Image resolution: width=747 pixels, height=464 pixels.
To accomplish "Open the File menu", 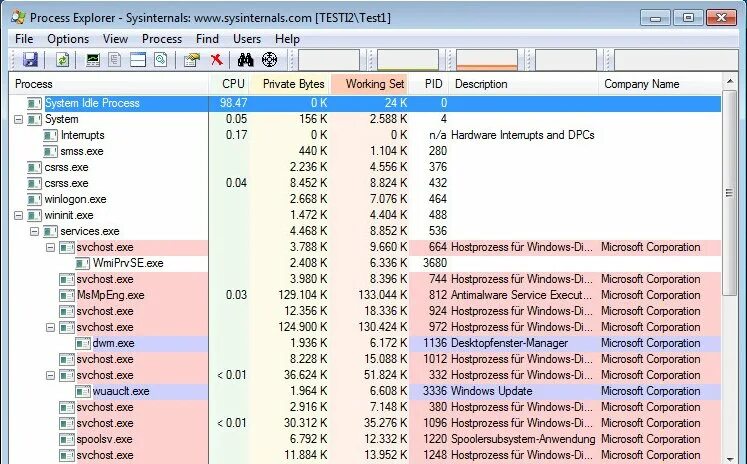I will 24,39.
